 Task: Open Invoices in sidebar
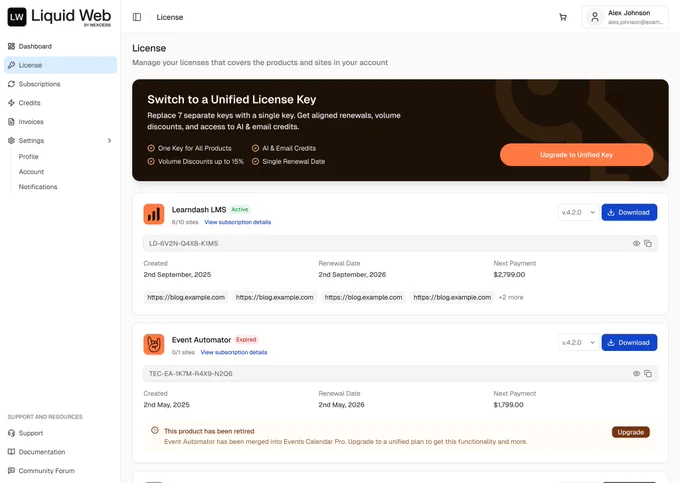pos(60,122)
